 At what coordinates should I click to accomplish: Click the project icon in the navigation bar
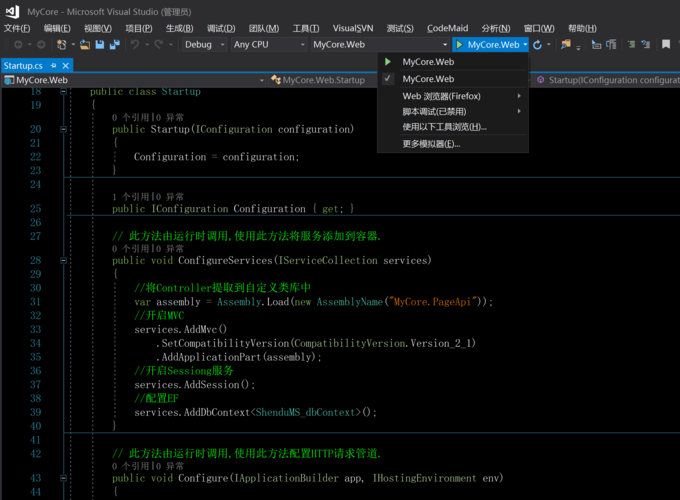[9, 80]
